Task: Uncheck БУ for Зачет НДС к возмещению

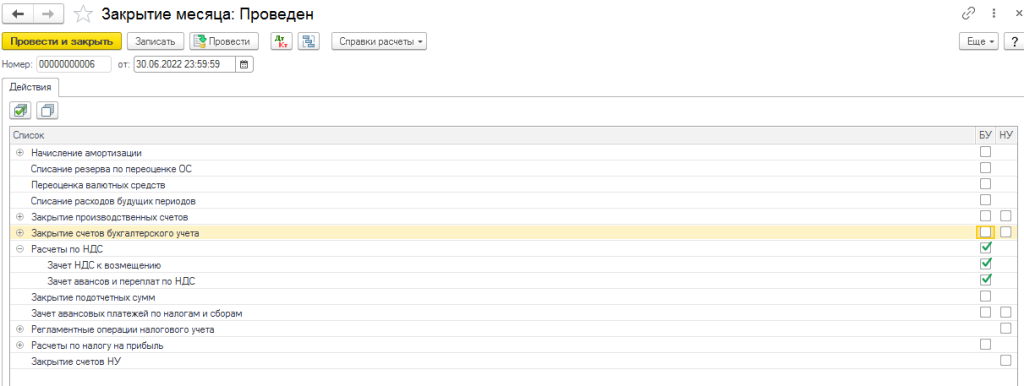Action: (x=985, y=264)
